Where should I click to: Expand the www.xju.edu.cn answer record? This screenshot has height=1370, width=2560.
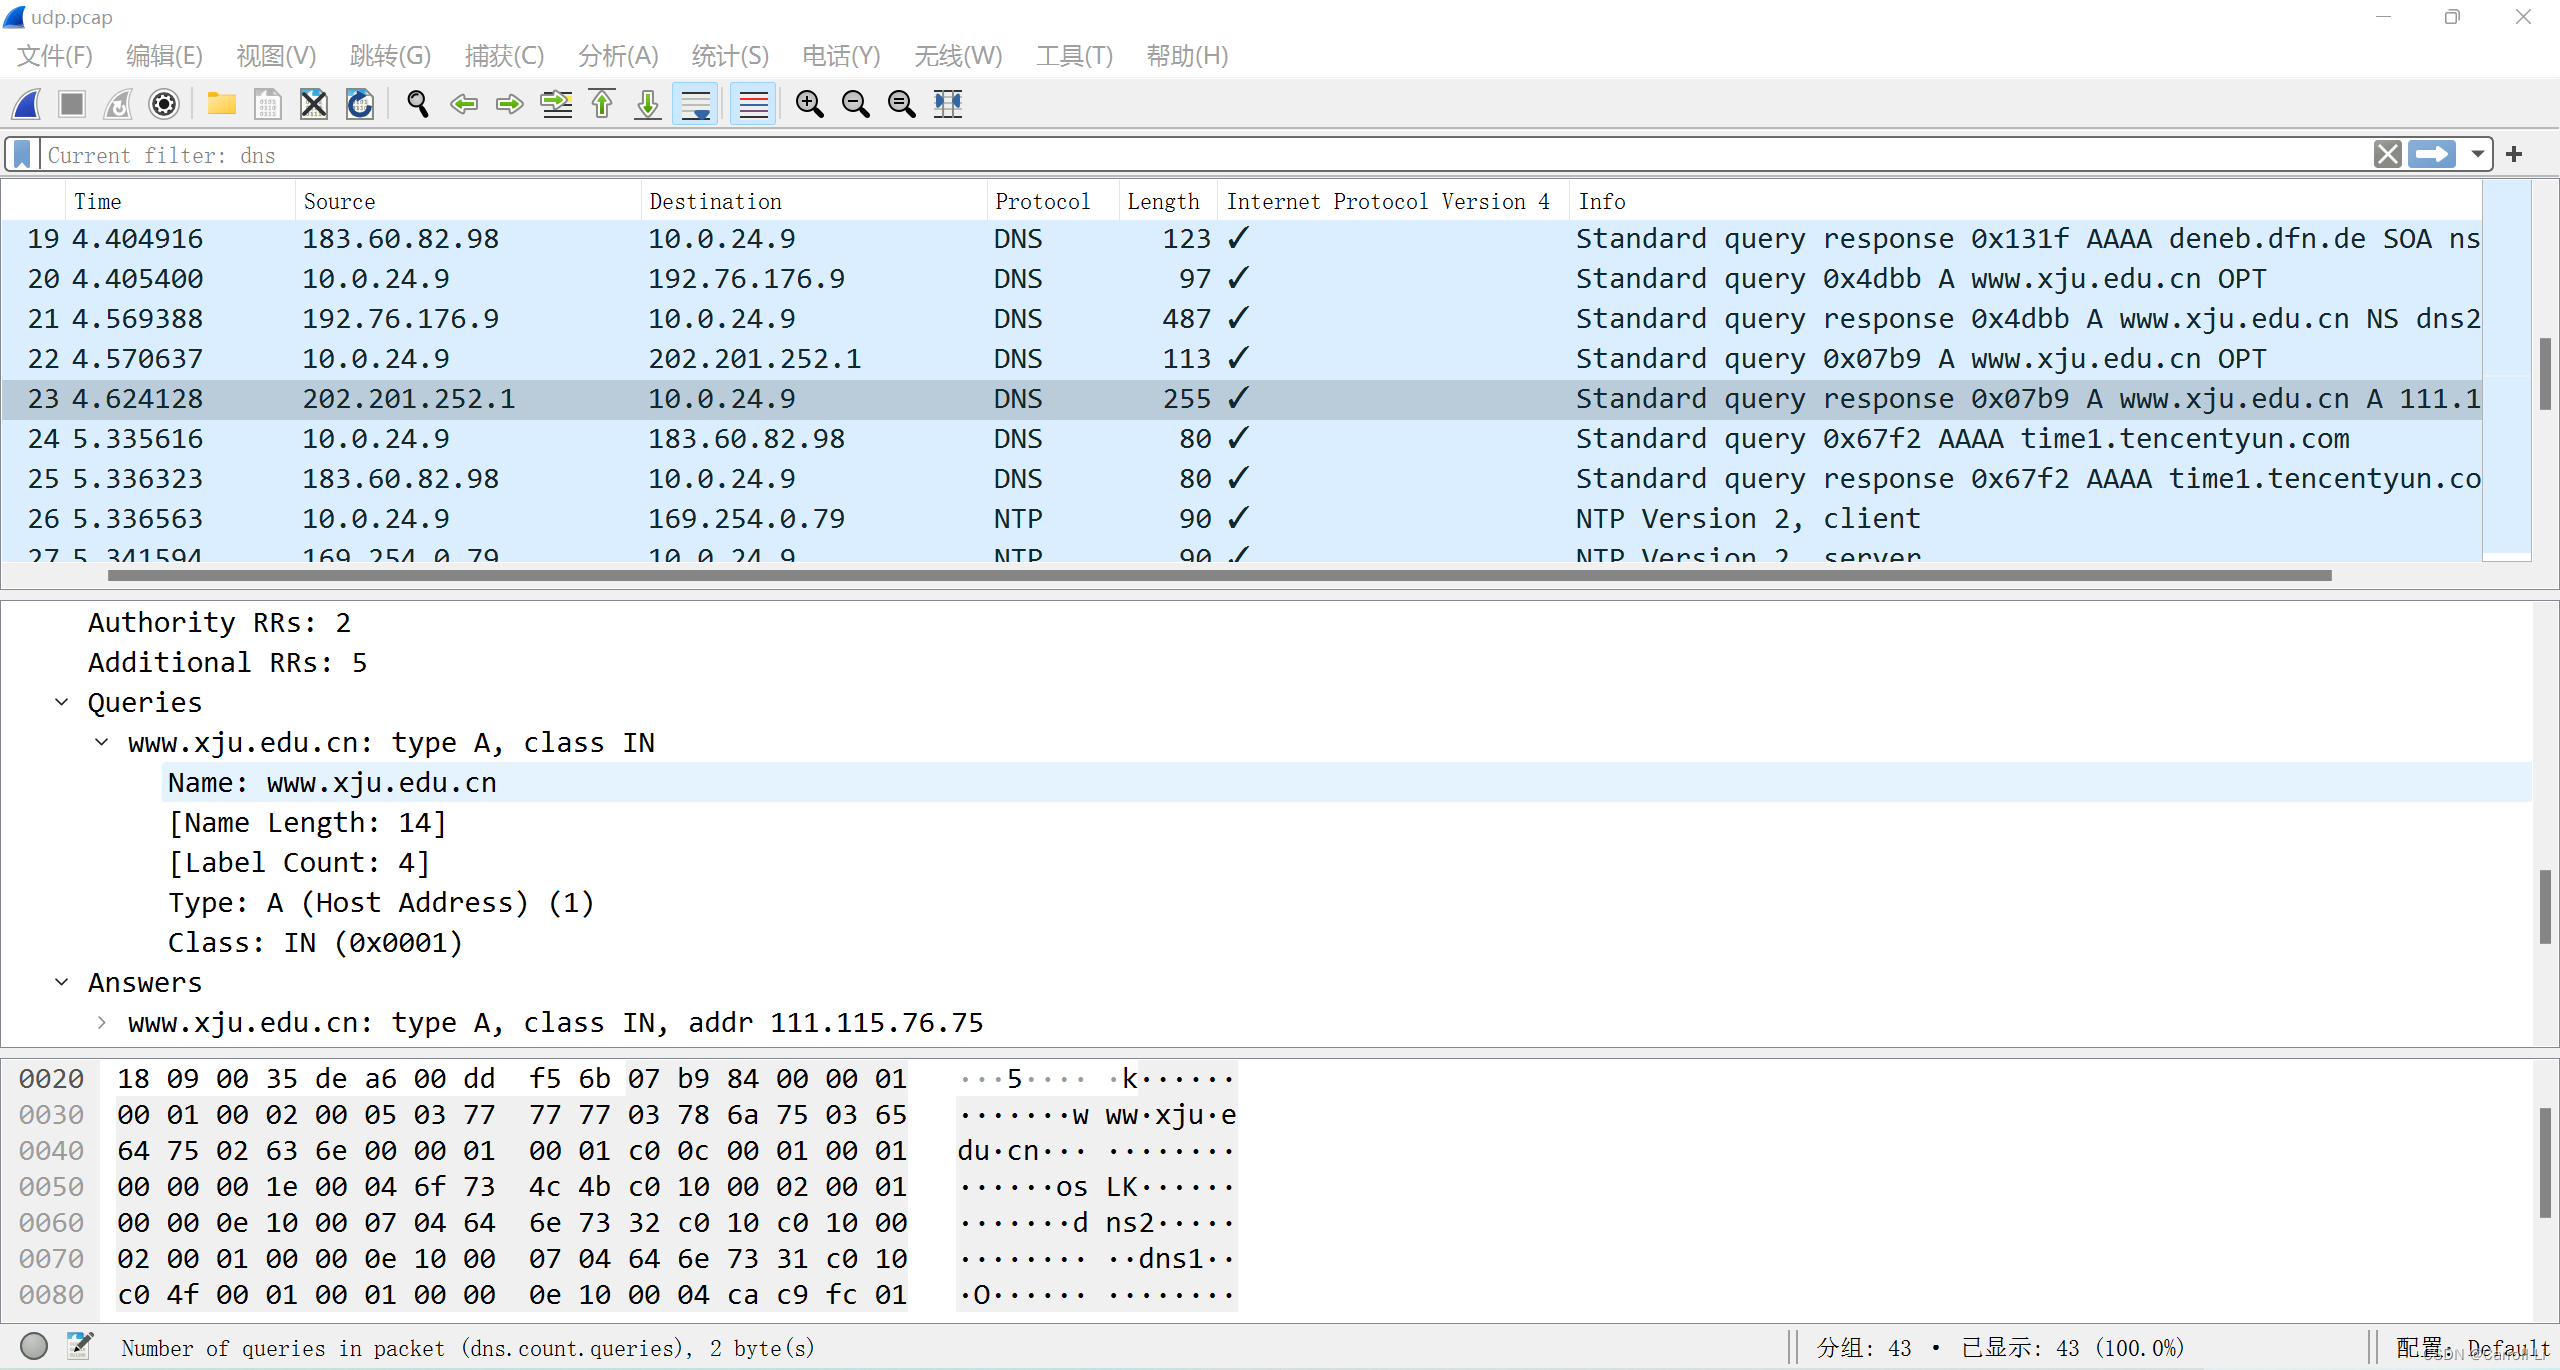(102, 1022)
